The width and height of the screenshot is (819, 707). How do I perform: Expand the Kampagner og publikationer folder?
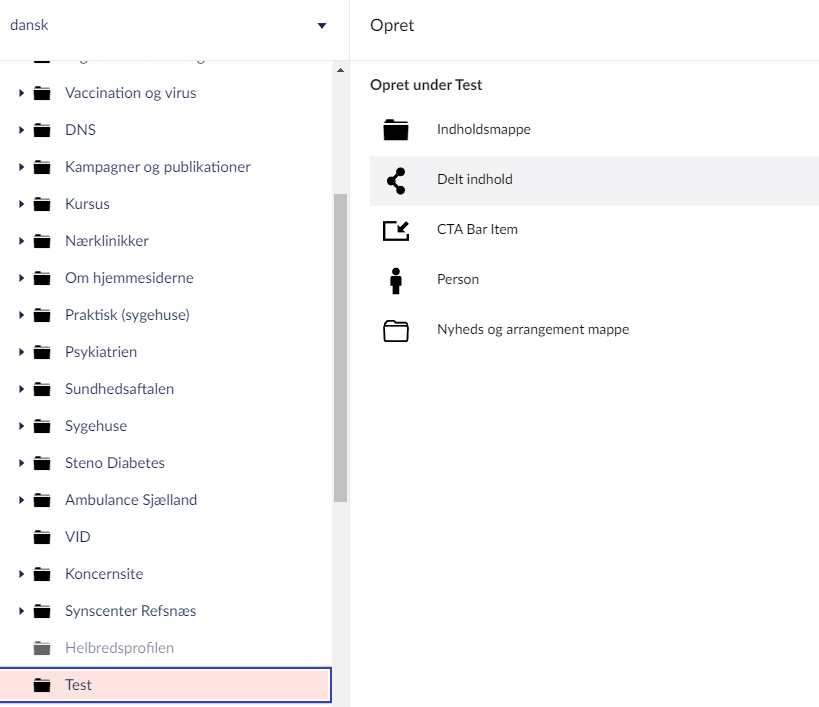click(21, 167)
